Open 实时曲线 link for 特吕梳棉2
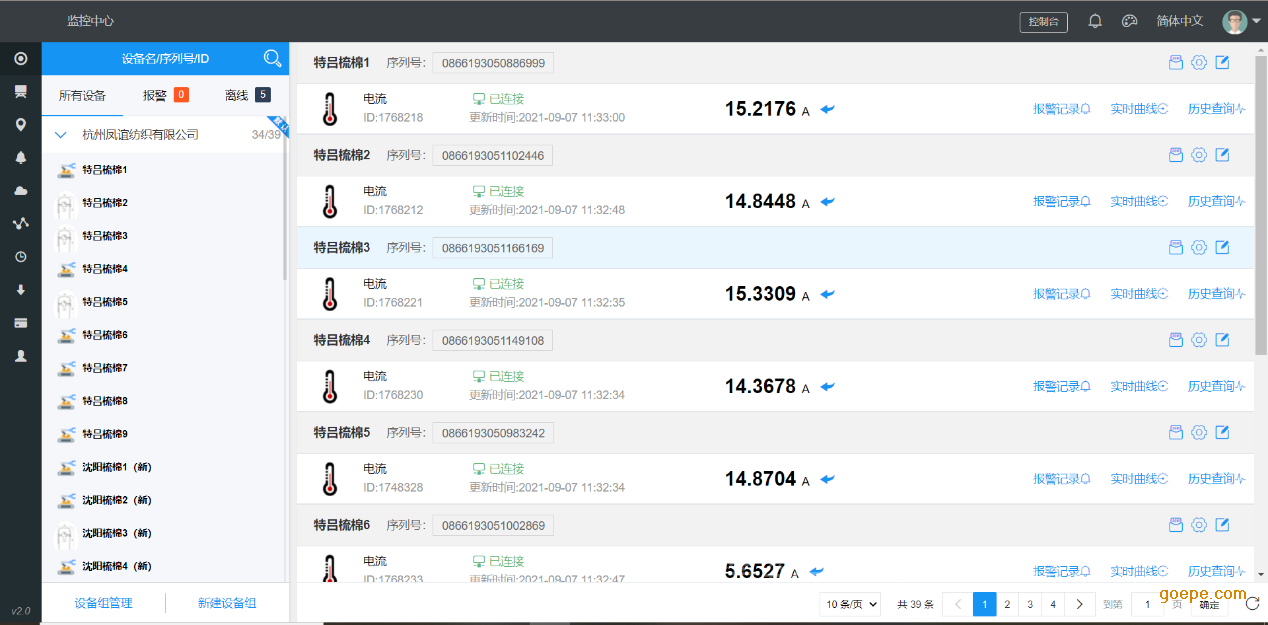The width and height of the screenshot is (1268, 625). click(1138, 202)
